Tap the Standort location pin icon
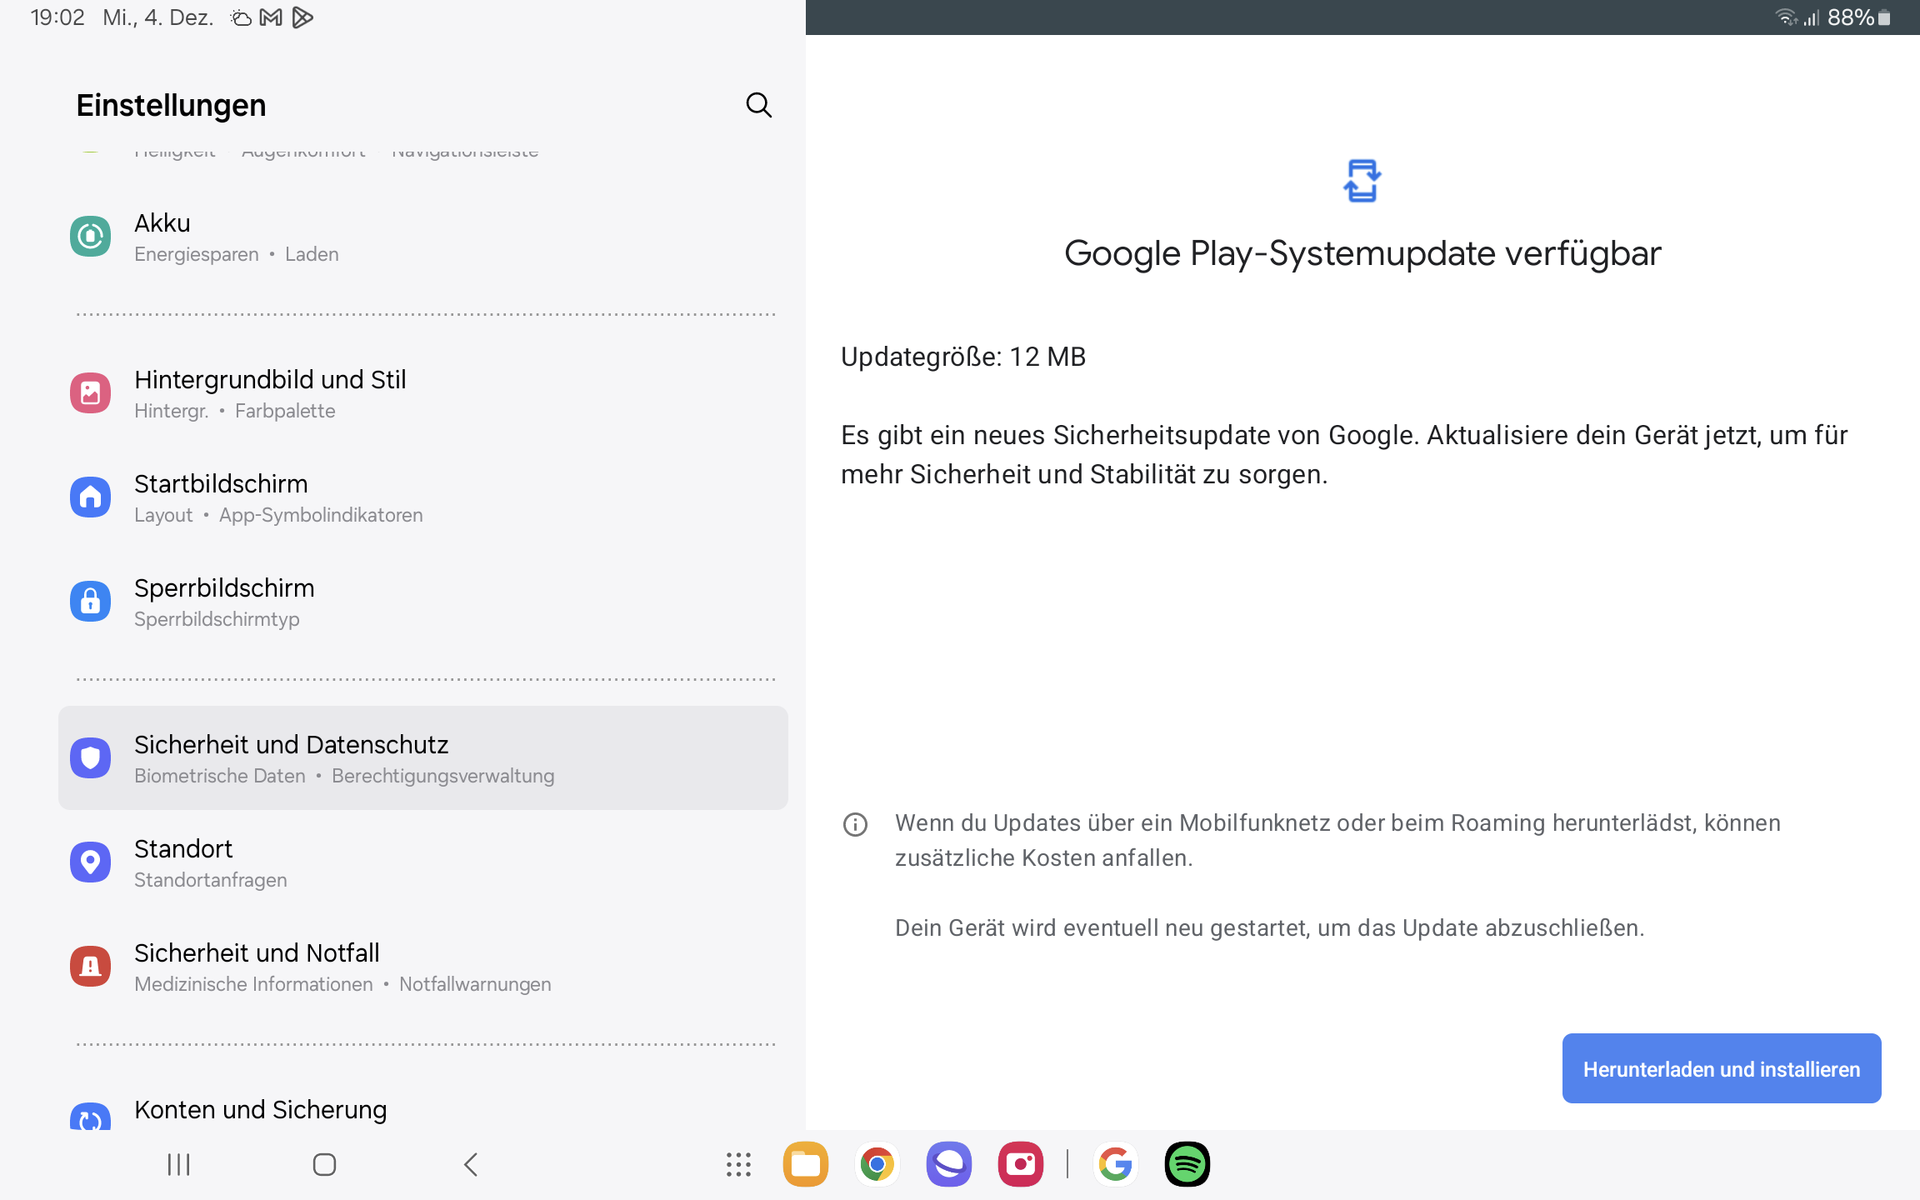Screen dimensions: 1920x1200 click(90, 862)
